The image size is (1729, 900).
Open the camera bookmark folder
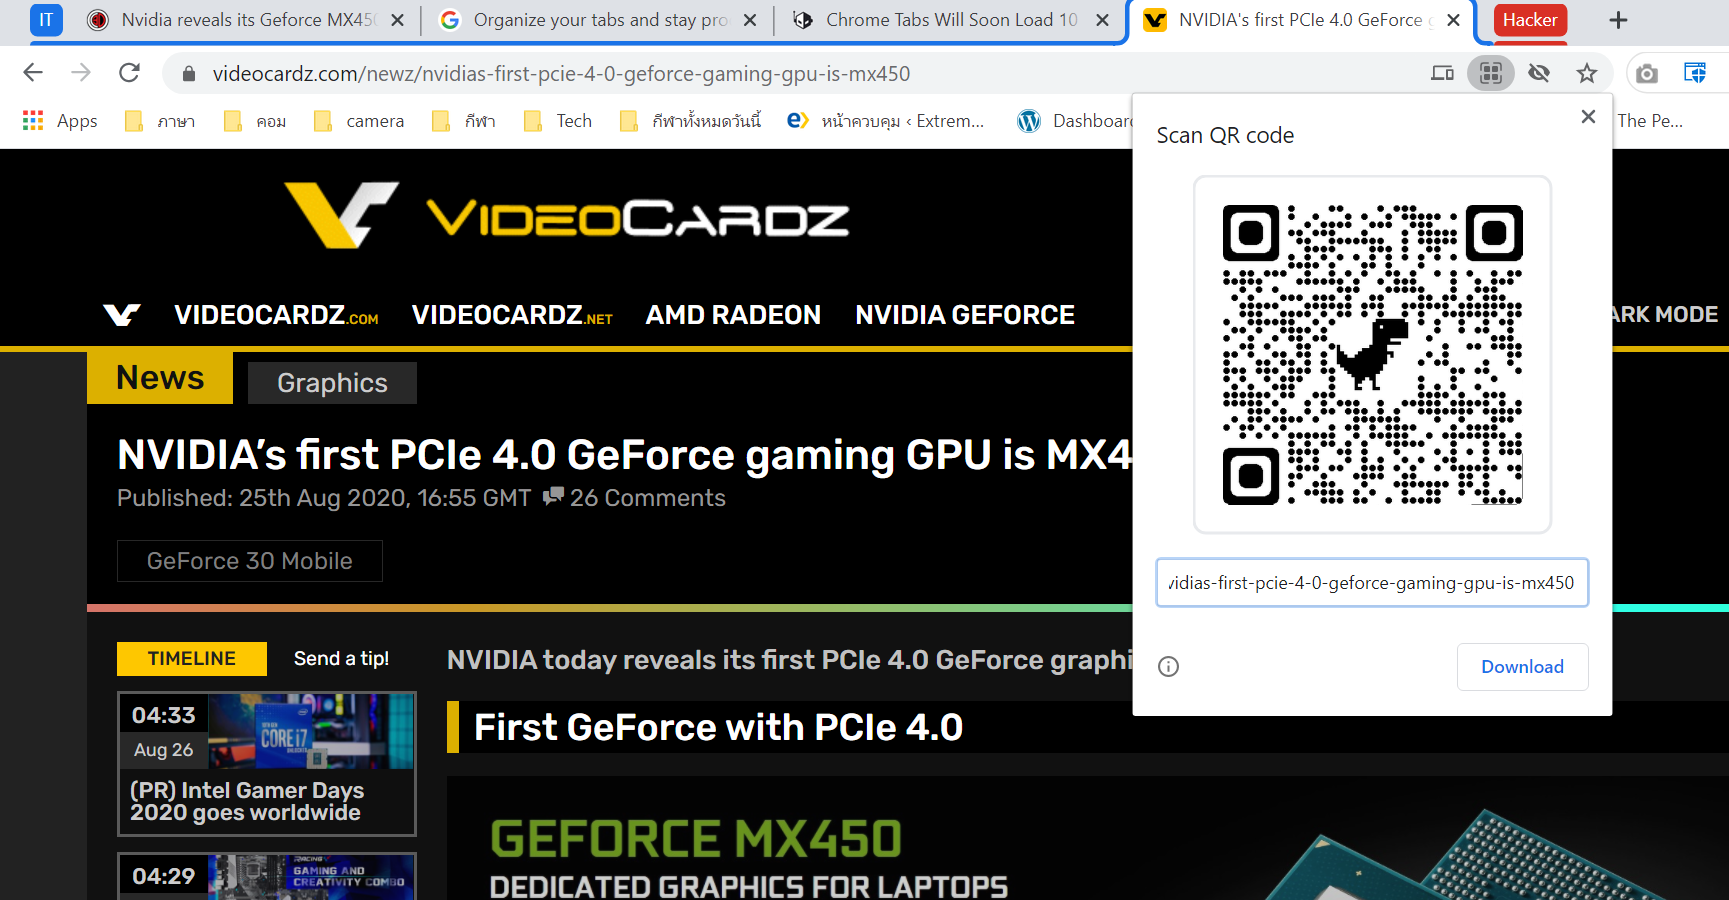(x=359, y=121)
